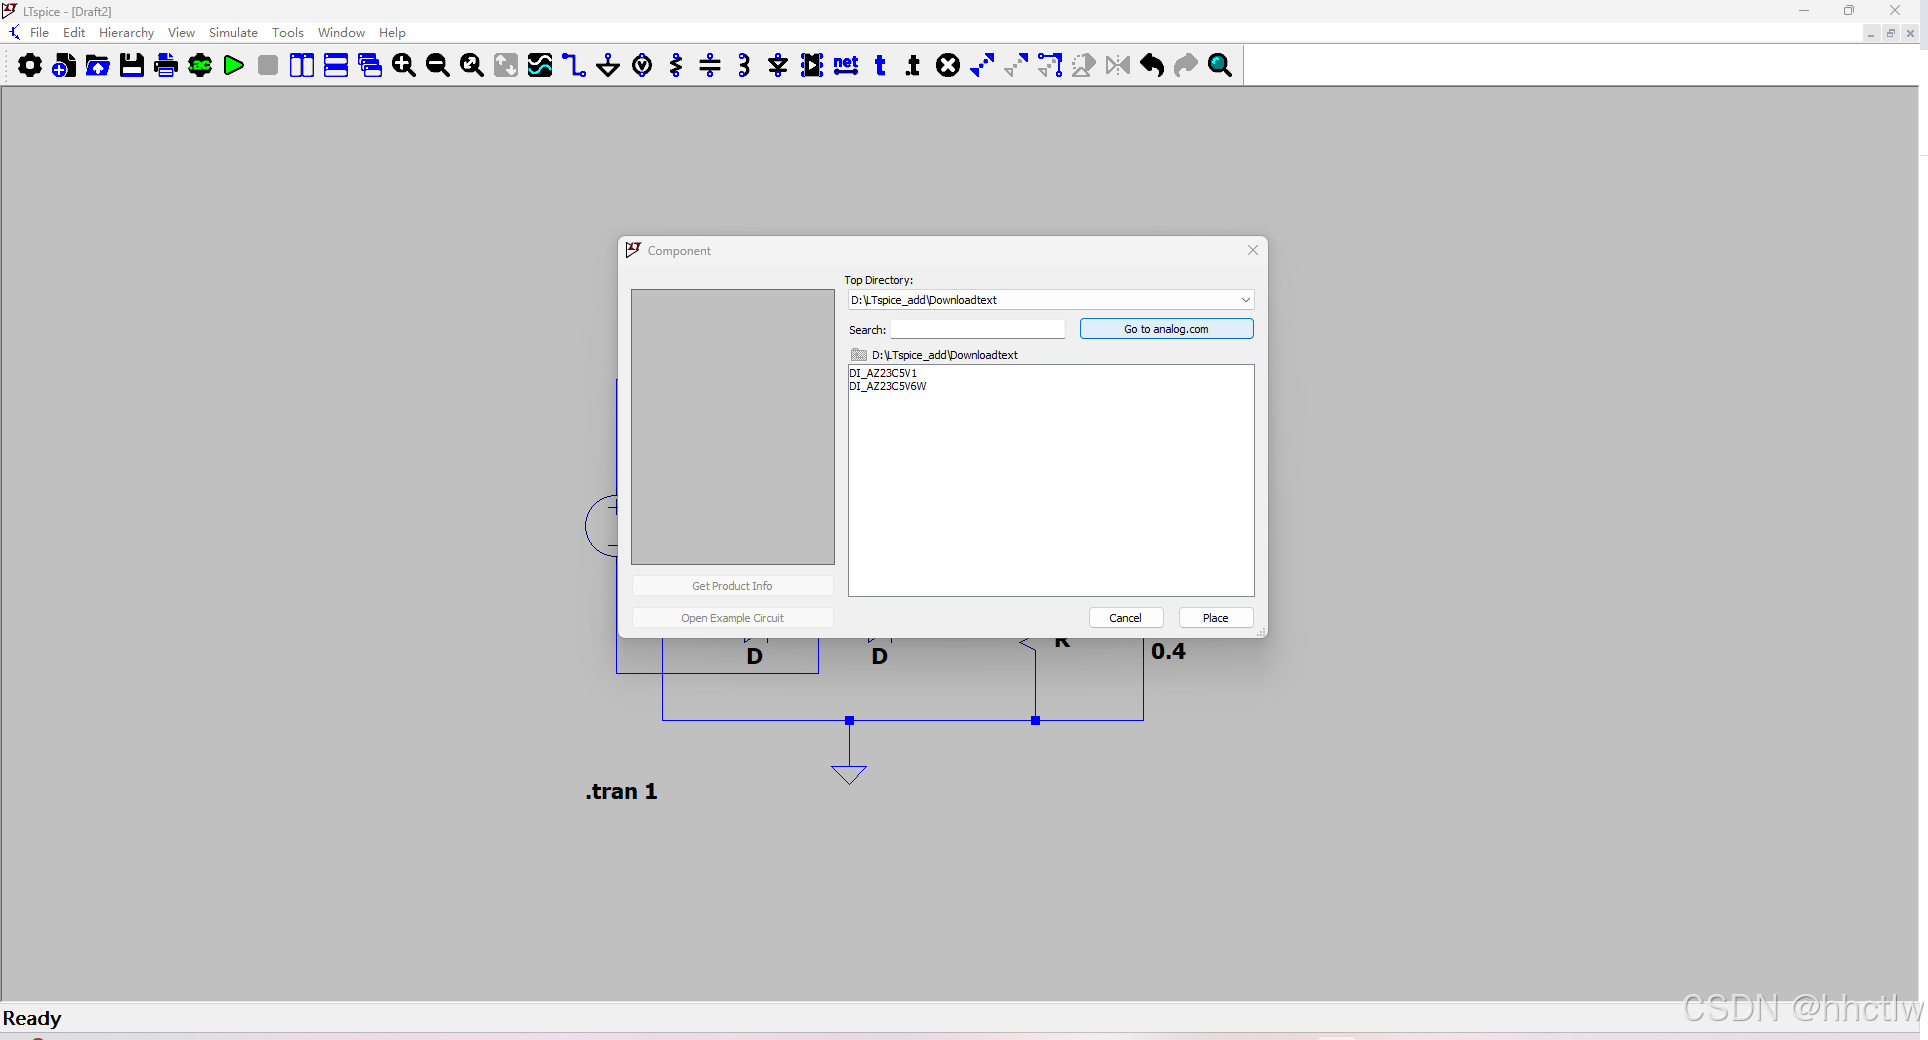Click Open Example Circuit button
This screenshot has height=1040, width=1928.
click(x=732, y=618)
